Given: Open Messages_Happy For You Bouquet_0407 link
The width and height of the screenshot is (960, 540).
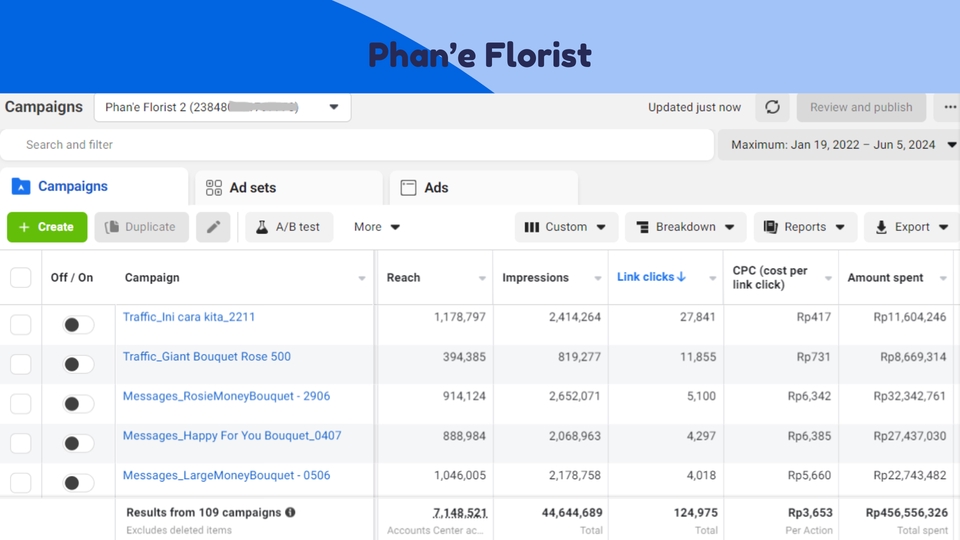Looking at the screenshot, I should [232, 436].
